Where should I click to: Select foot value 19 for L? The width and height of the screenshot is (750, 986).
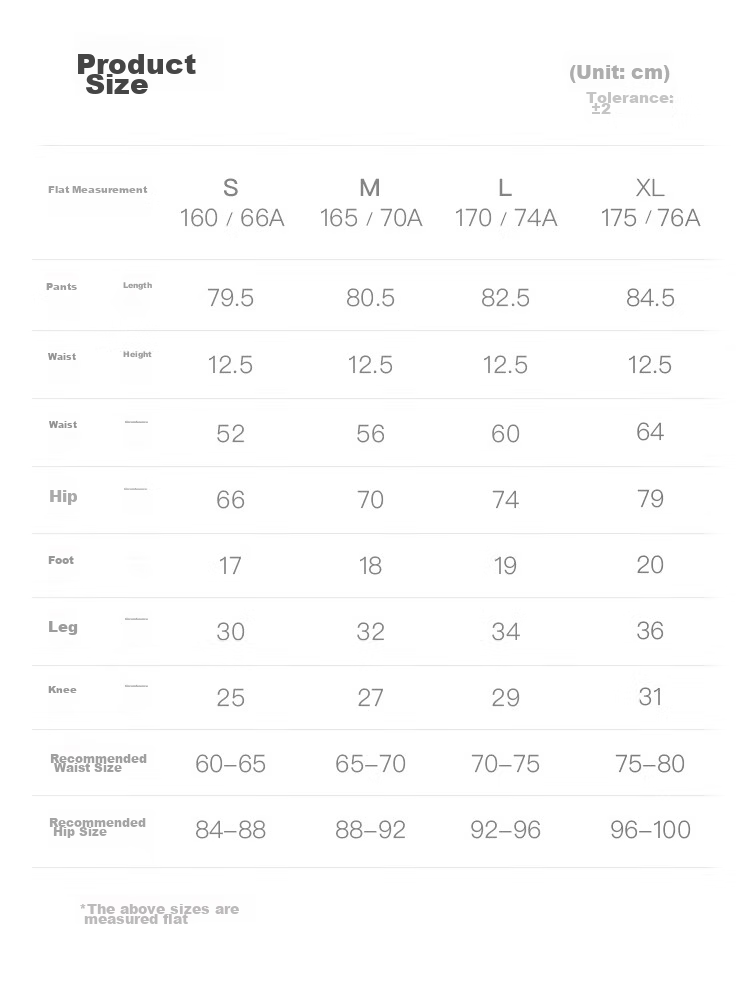click(x=505, y=565)
